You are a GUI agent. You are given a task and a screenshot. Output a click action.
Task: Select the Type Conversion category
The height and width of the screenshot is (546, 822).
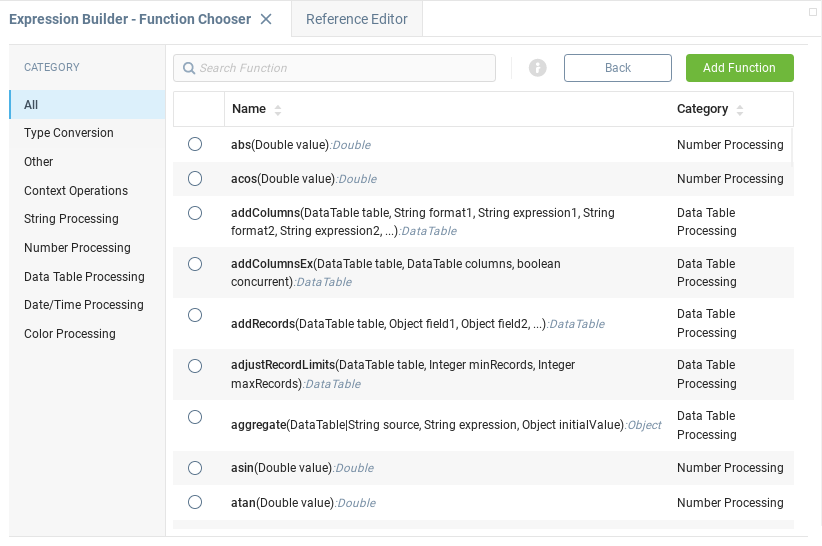pyautogui.click(x=69, y=133)
